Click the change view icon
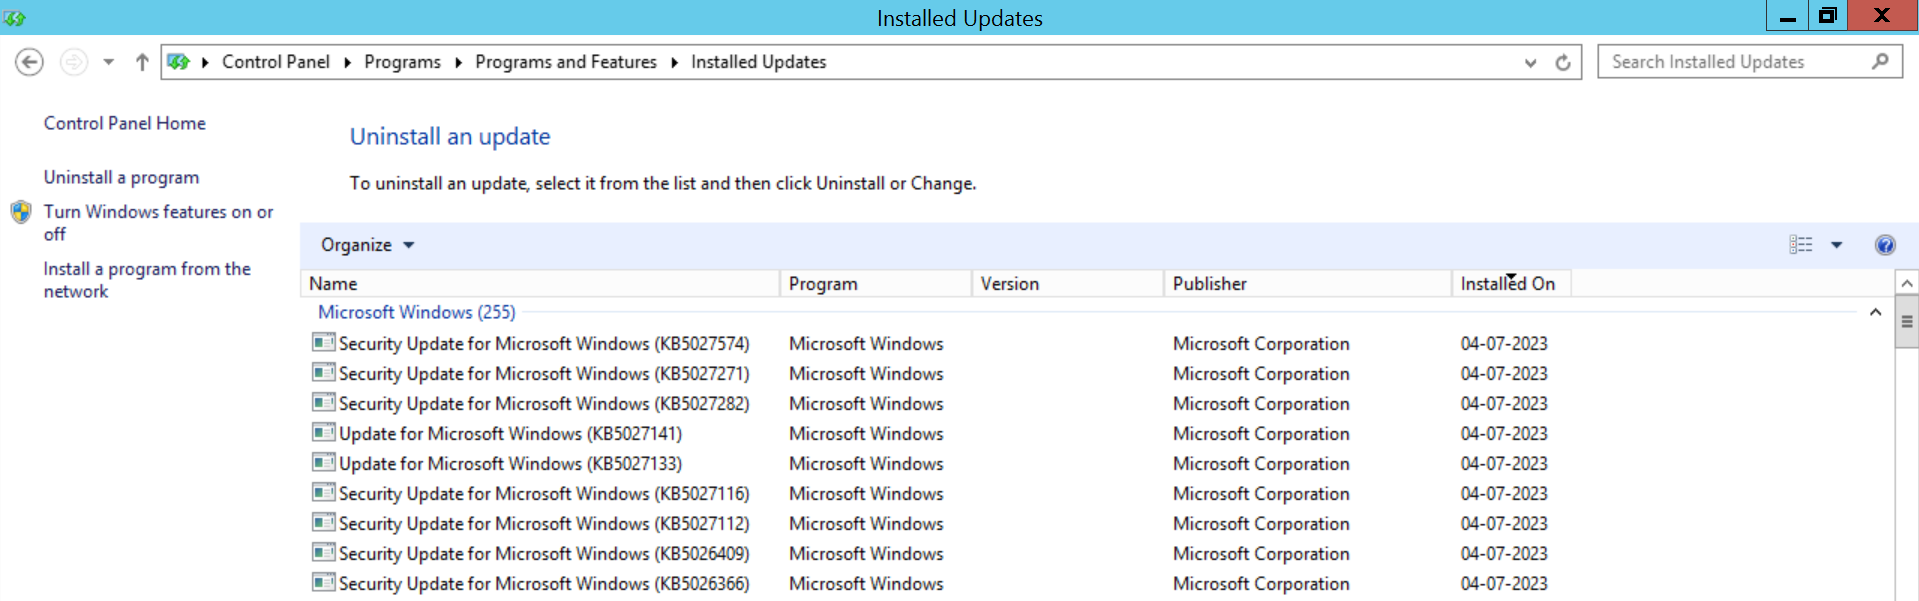 pos(1800,245)
